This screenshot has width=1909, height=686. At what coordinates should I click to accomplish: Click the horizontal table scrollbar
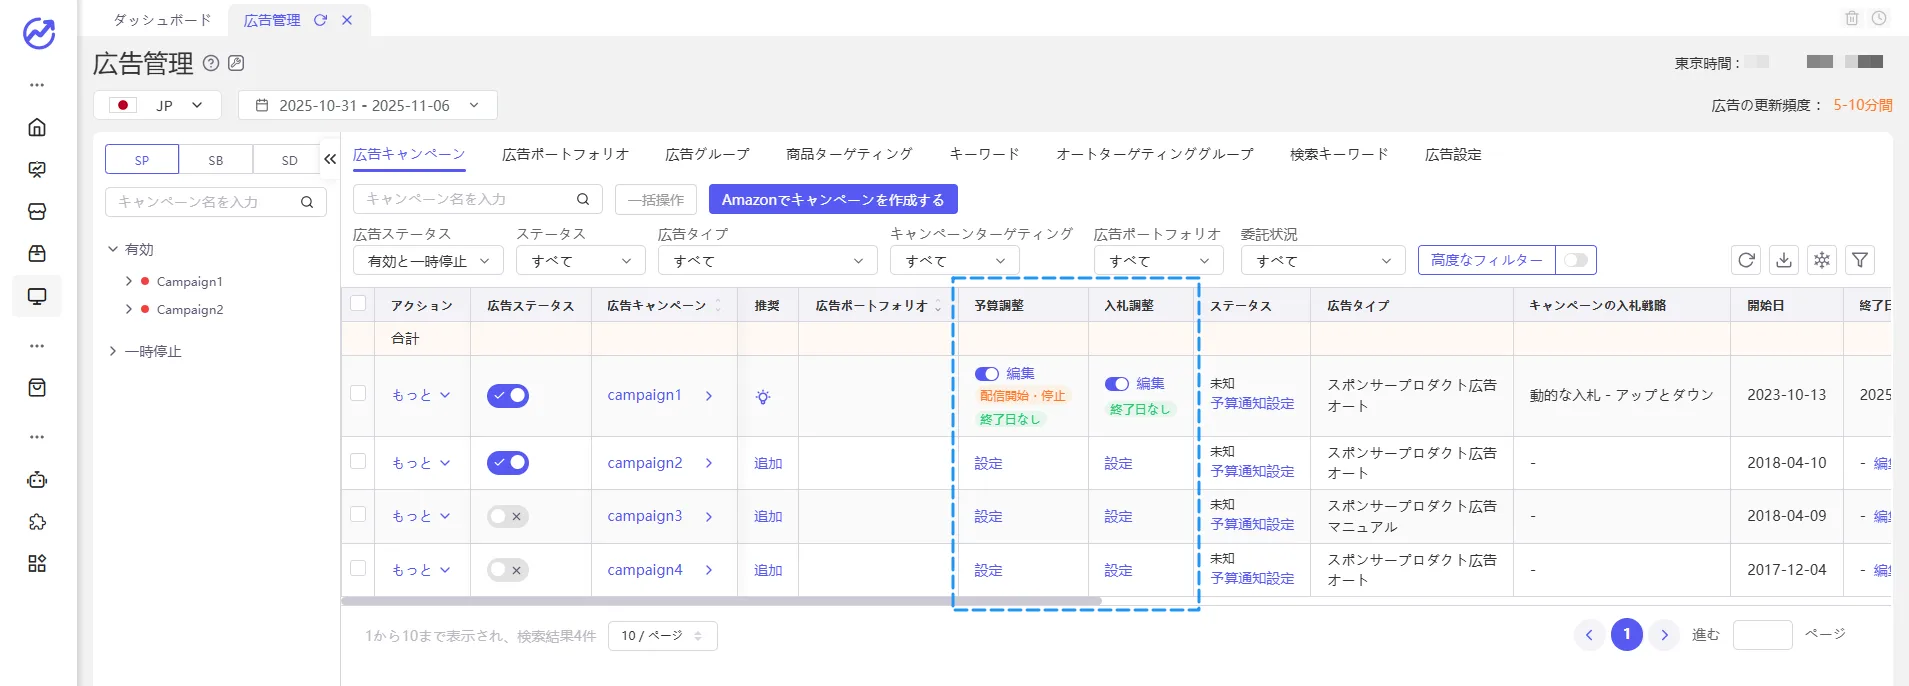(x=721, y=601)
